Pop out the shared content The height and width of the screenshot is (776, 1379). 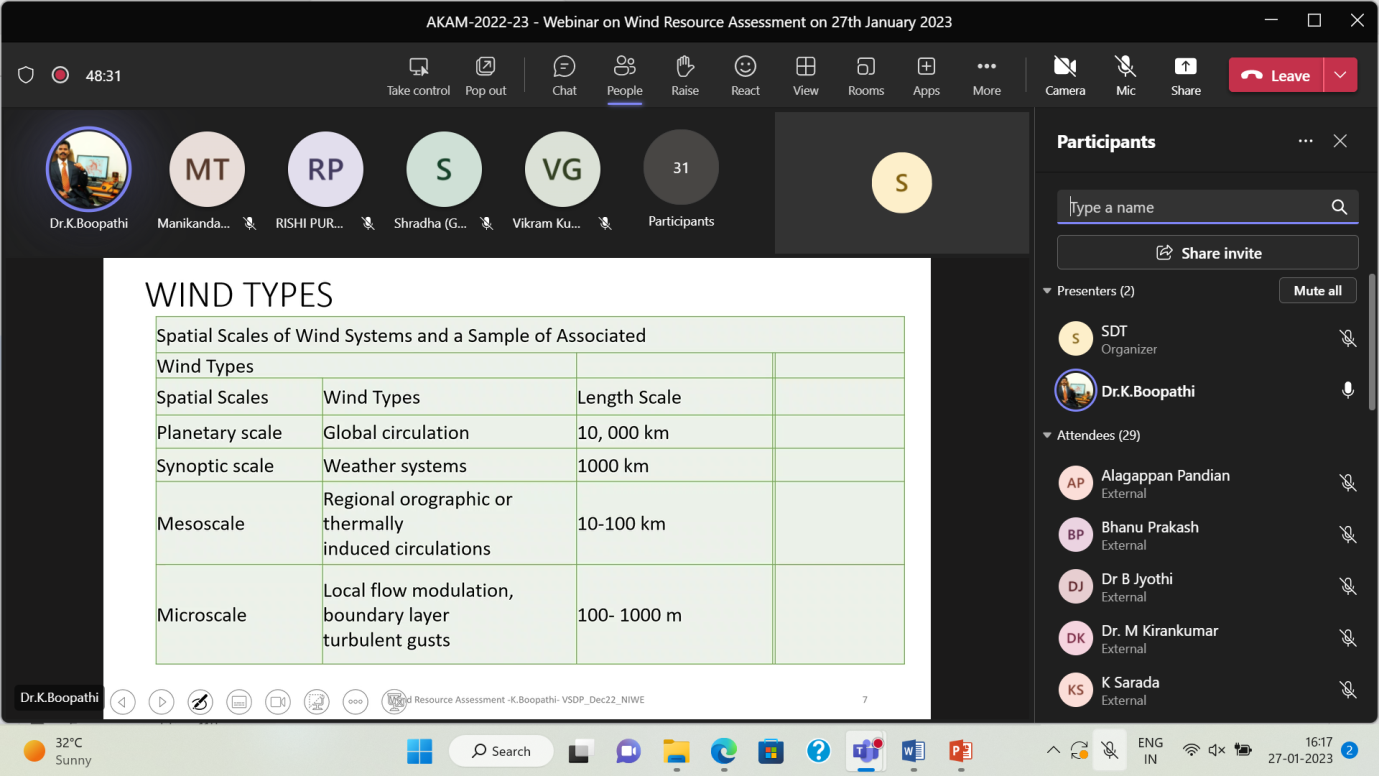point(485,75)
